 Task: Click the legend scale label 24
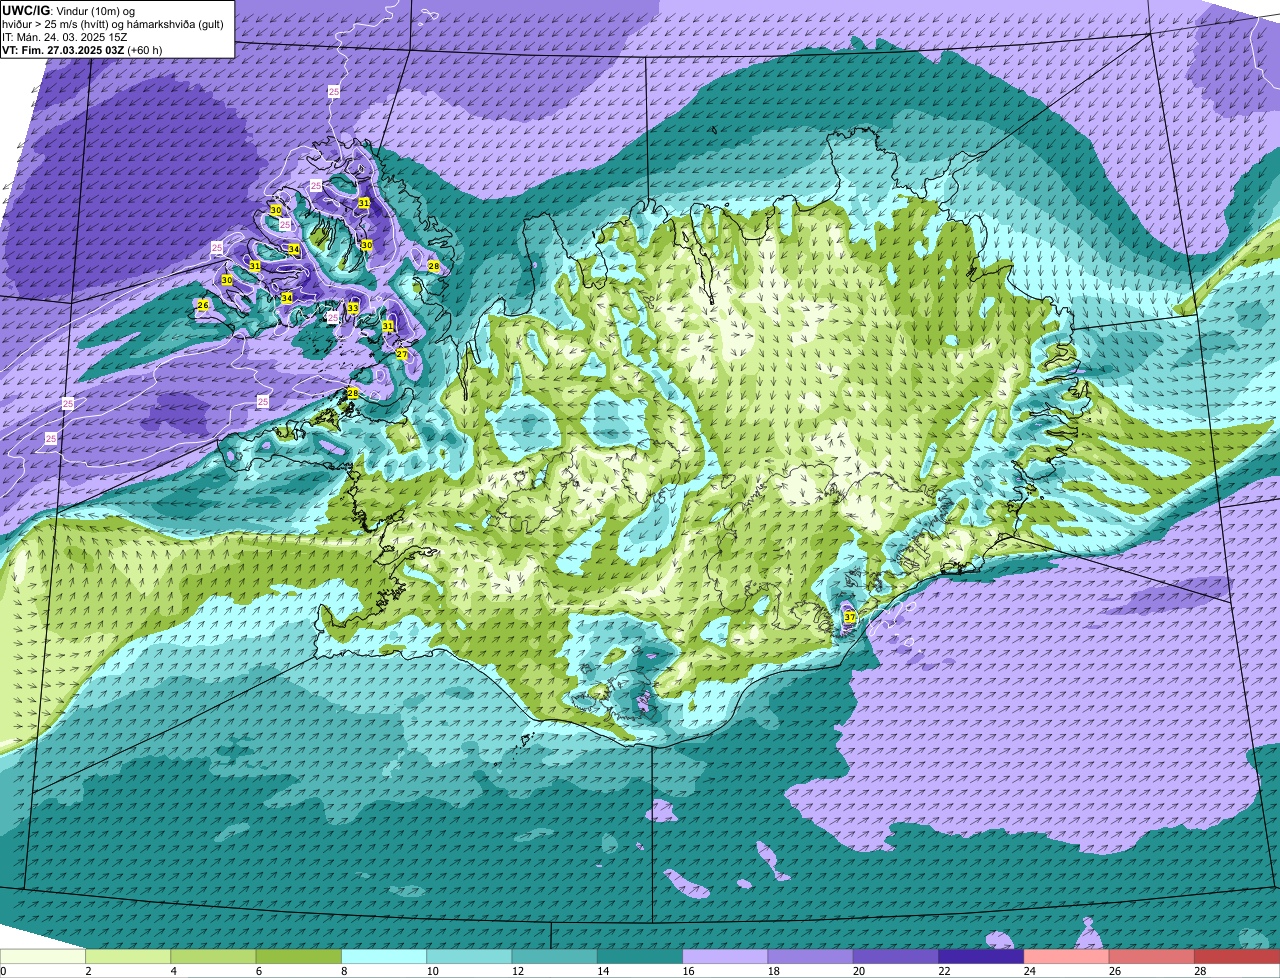click(x=1029, y=971)
